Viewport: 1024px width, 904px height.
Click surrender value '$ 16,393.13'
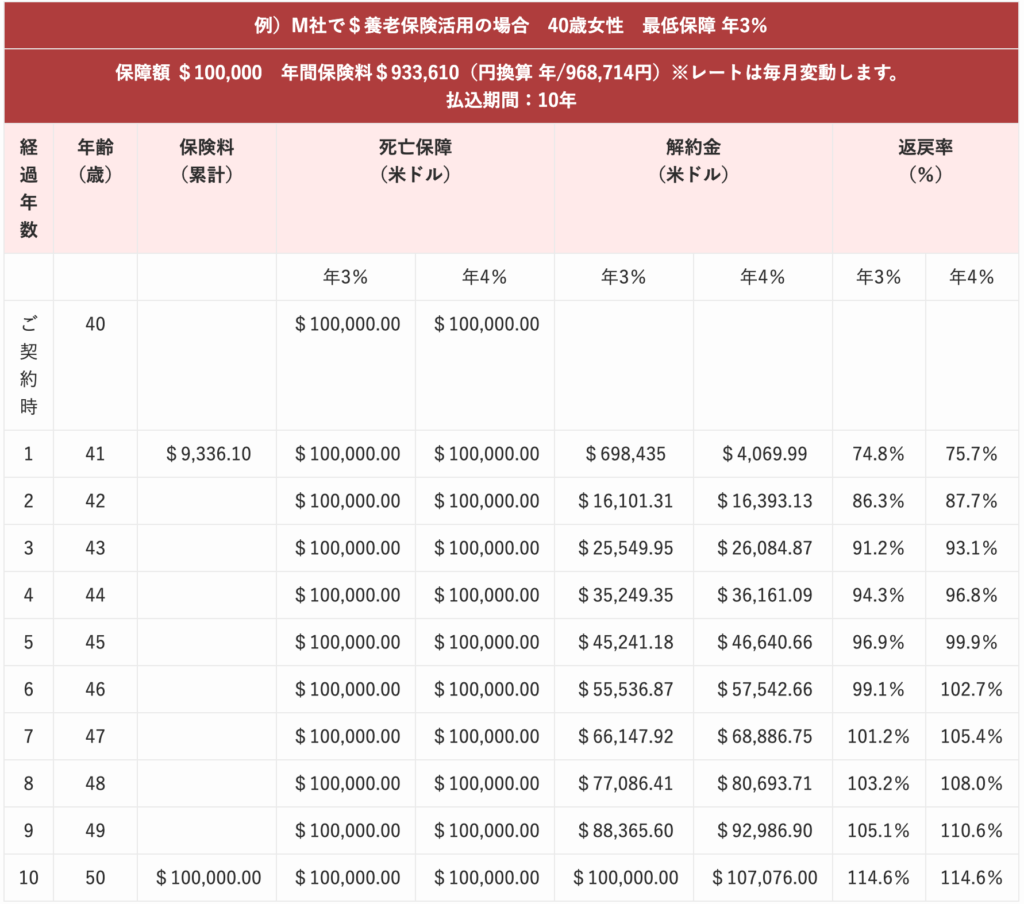[764, 501]
